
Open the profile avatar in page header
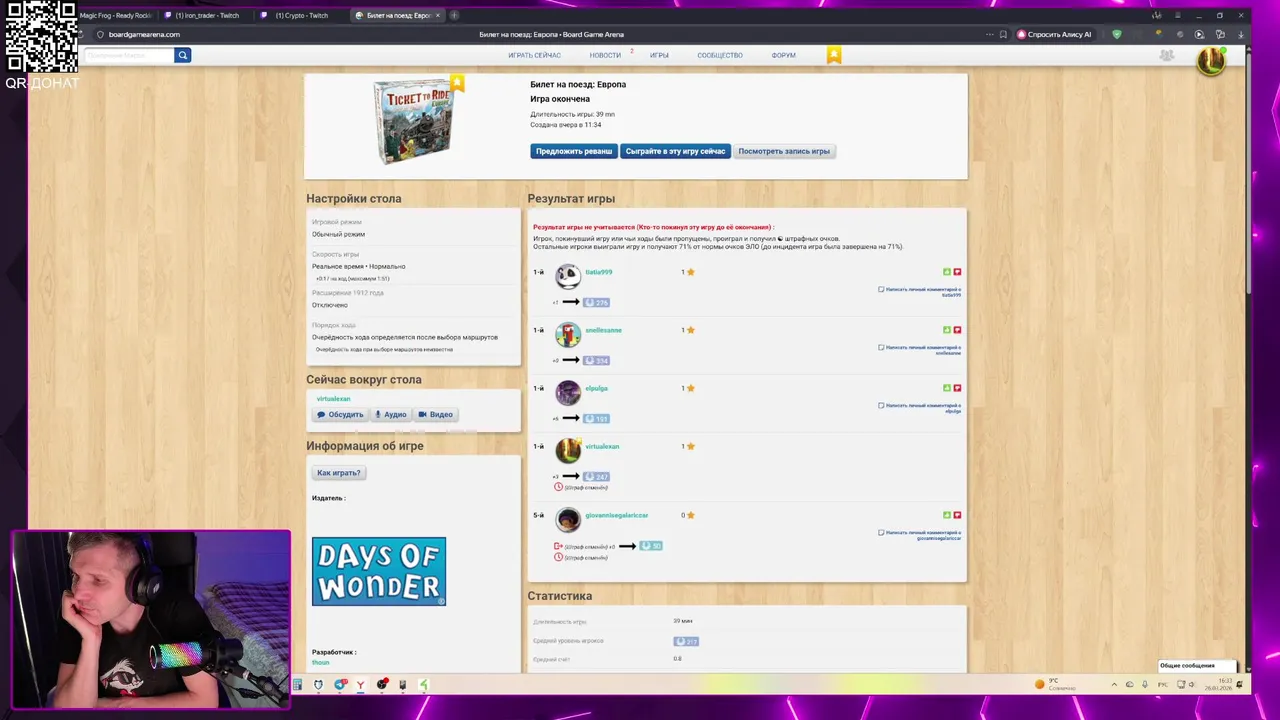(x=1211, y=60)
